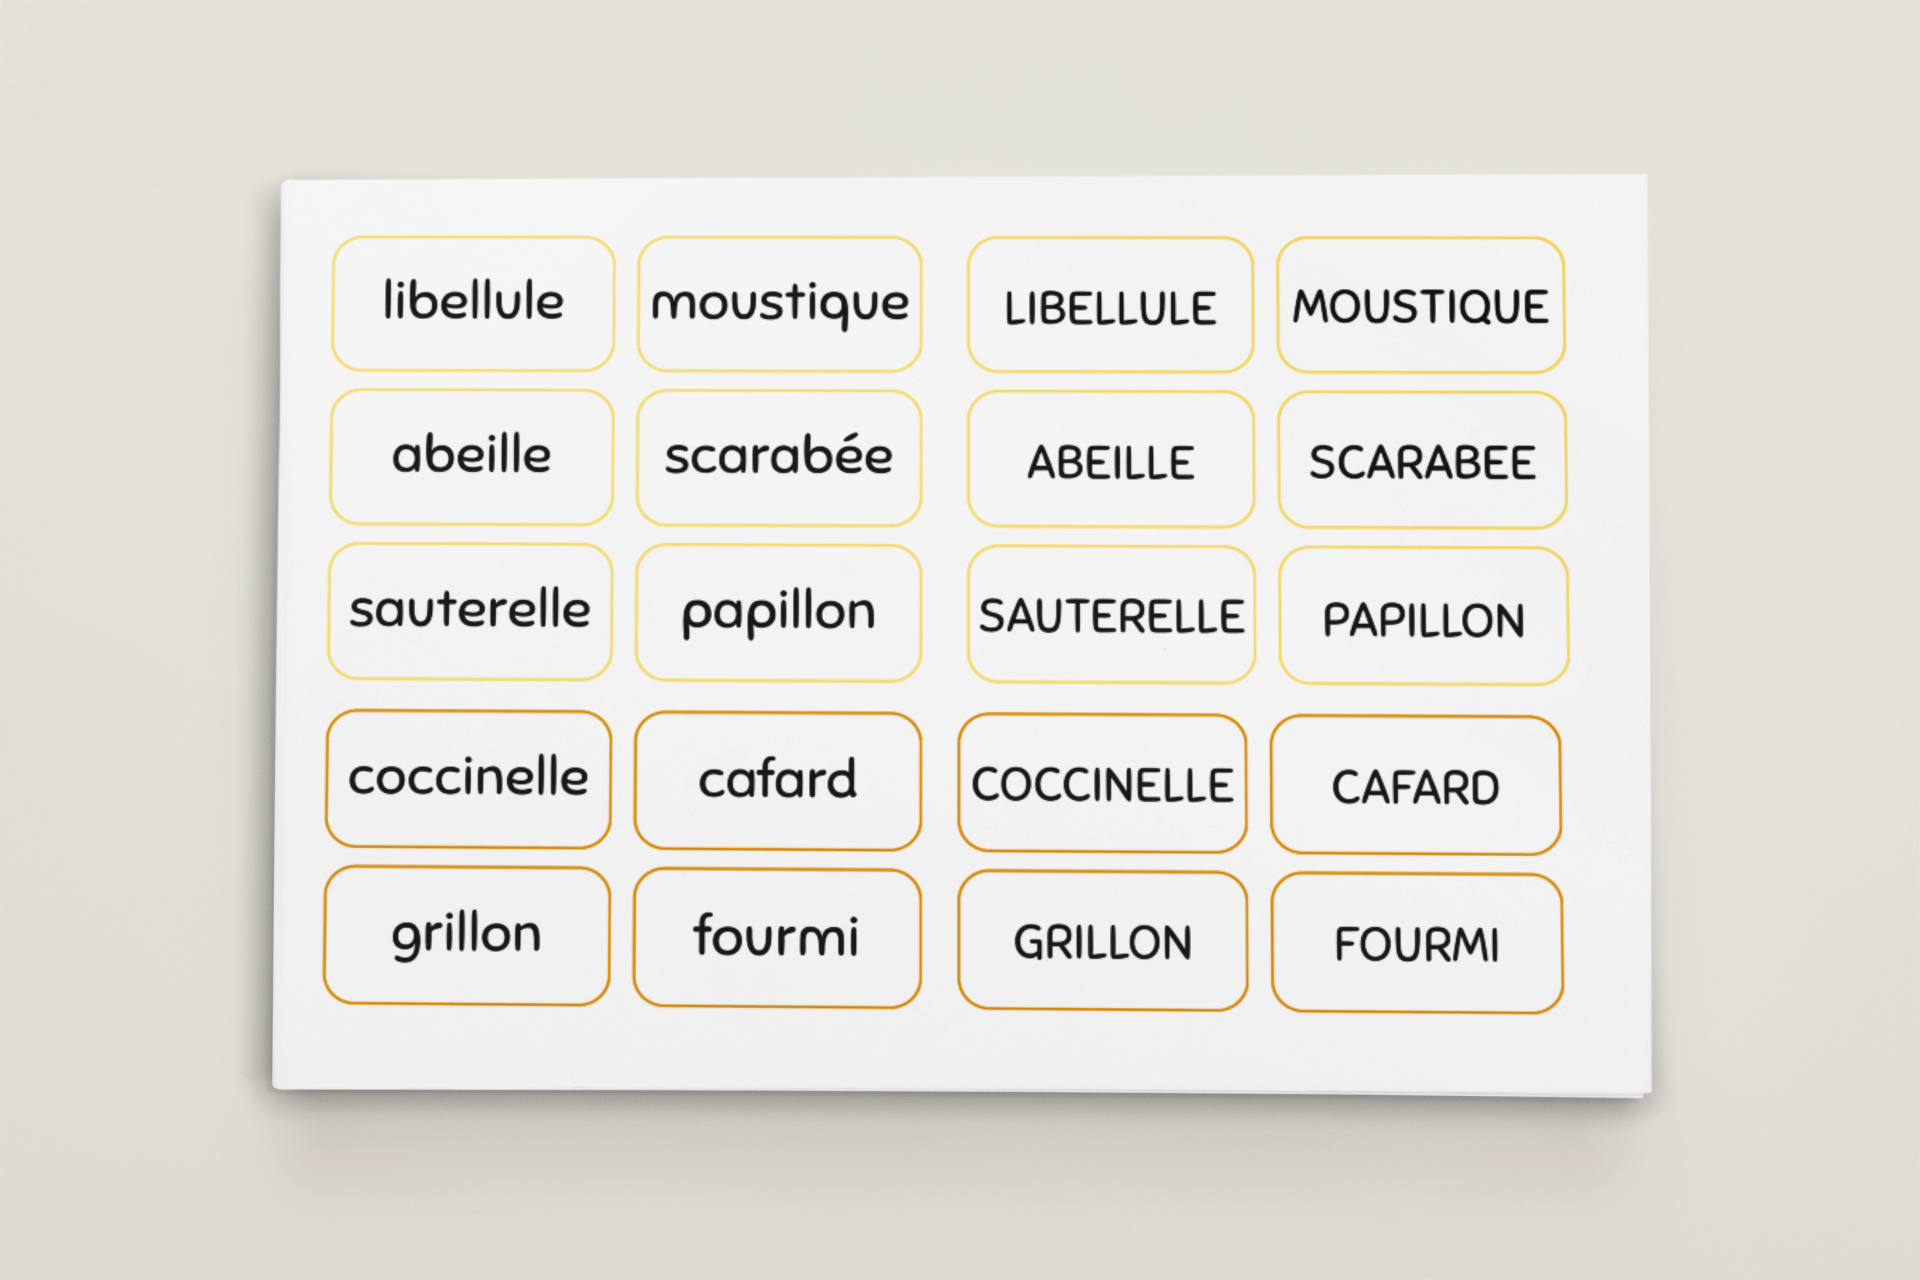The height and width of the screenshot is (1280, 1920).
Task: Select the uppercase "PAPILLON" label
Action: [1423, 616]
